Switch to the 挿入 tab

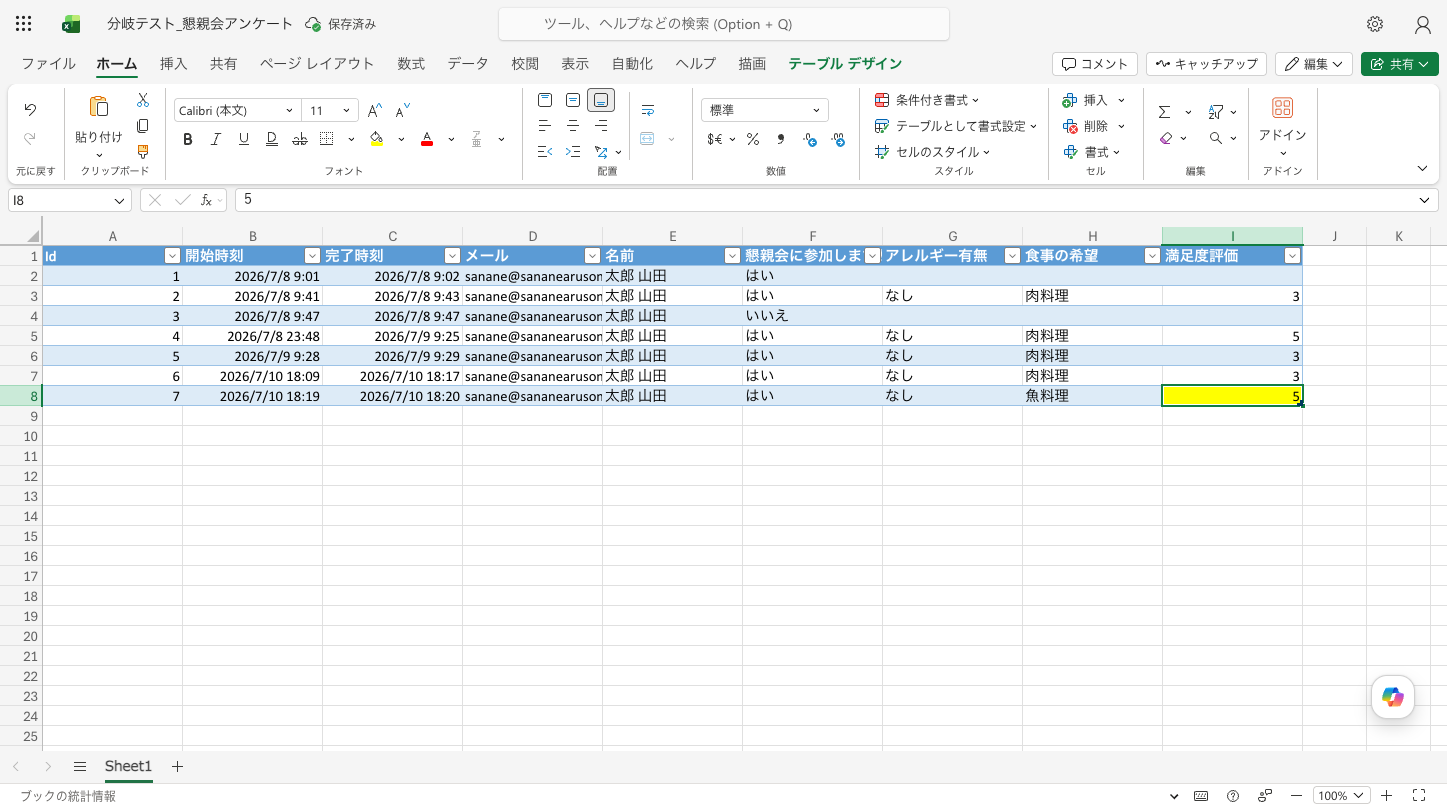tap(173, 64)
